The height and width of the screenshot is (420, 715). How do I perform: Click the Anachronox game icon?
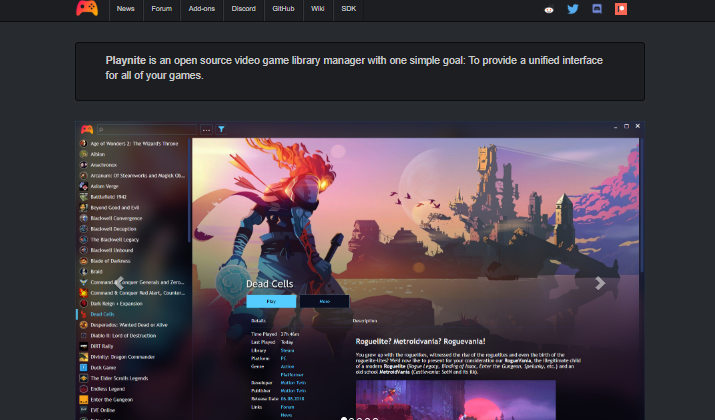click(x=83, y=165)
